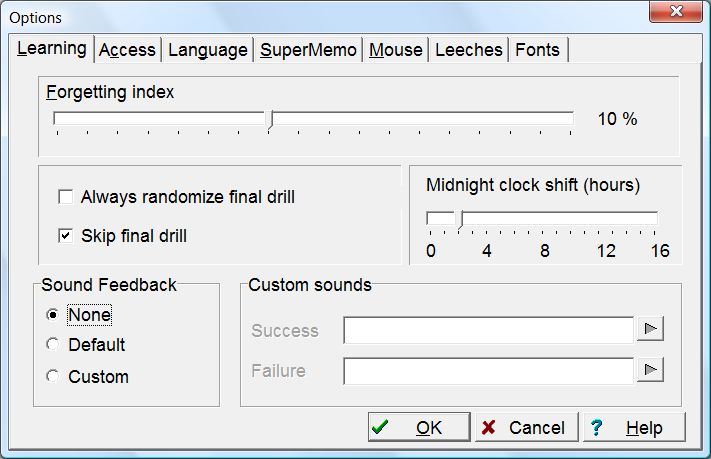Select the Learning tab
Viewport: 711px width, 459px height.
(x=51, y=49)
